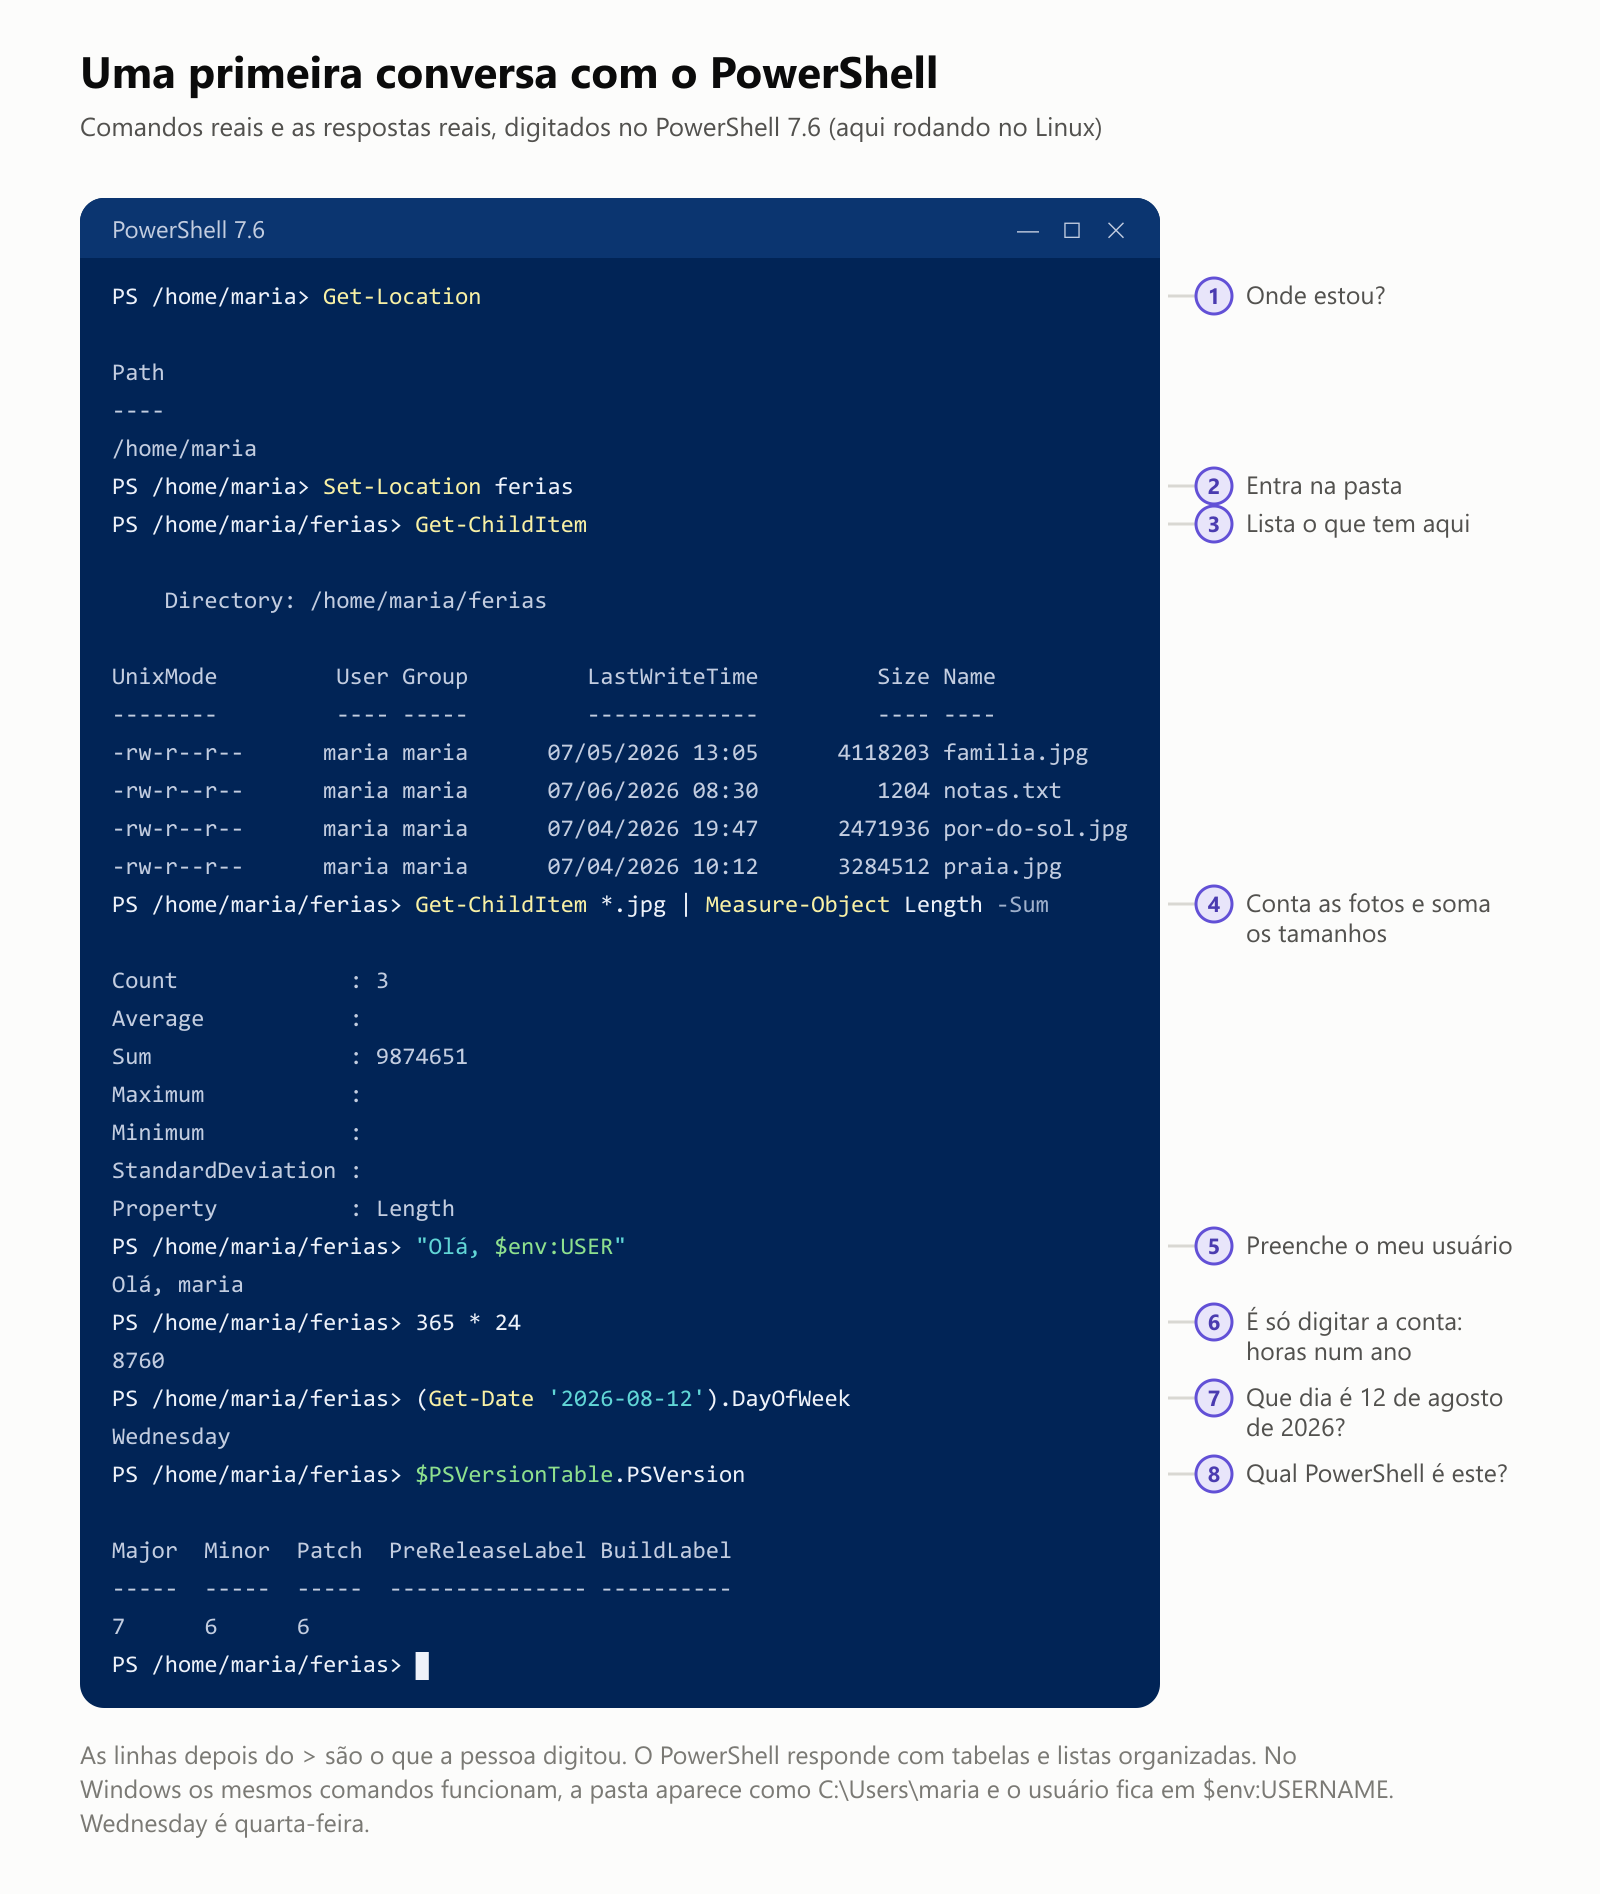Click the size value 3284512
Screen dimensions: 1600x1894
(x=884, y=867)
